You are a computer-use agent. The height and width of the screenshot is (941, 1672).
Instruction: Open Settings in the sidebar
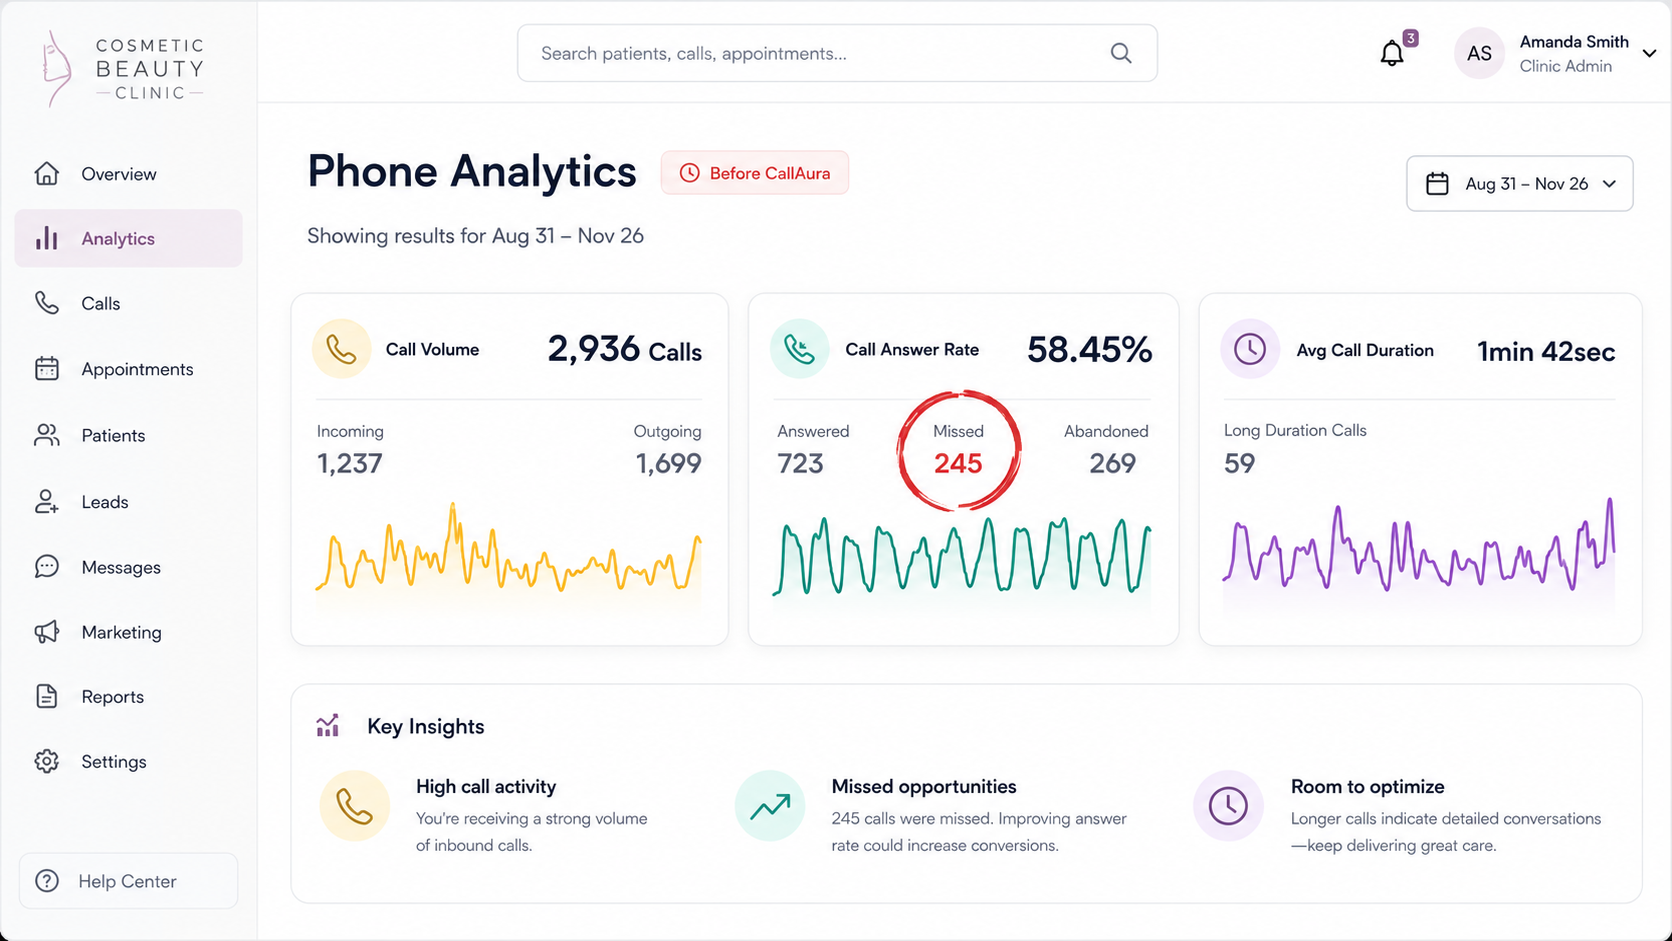129,761
